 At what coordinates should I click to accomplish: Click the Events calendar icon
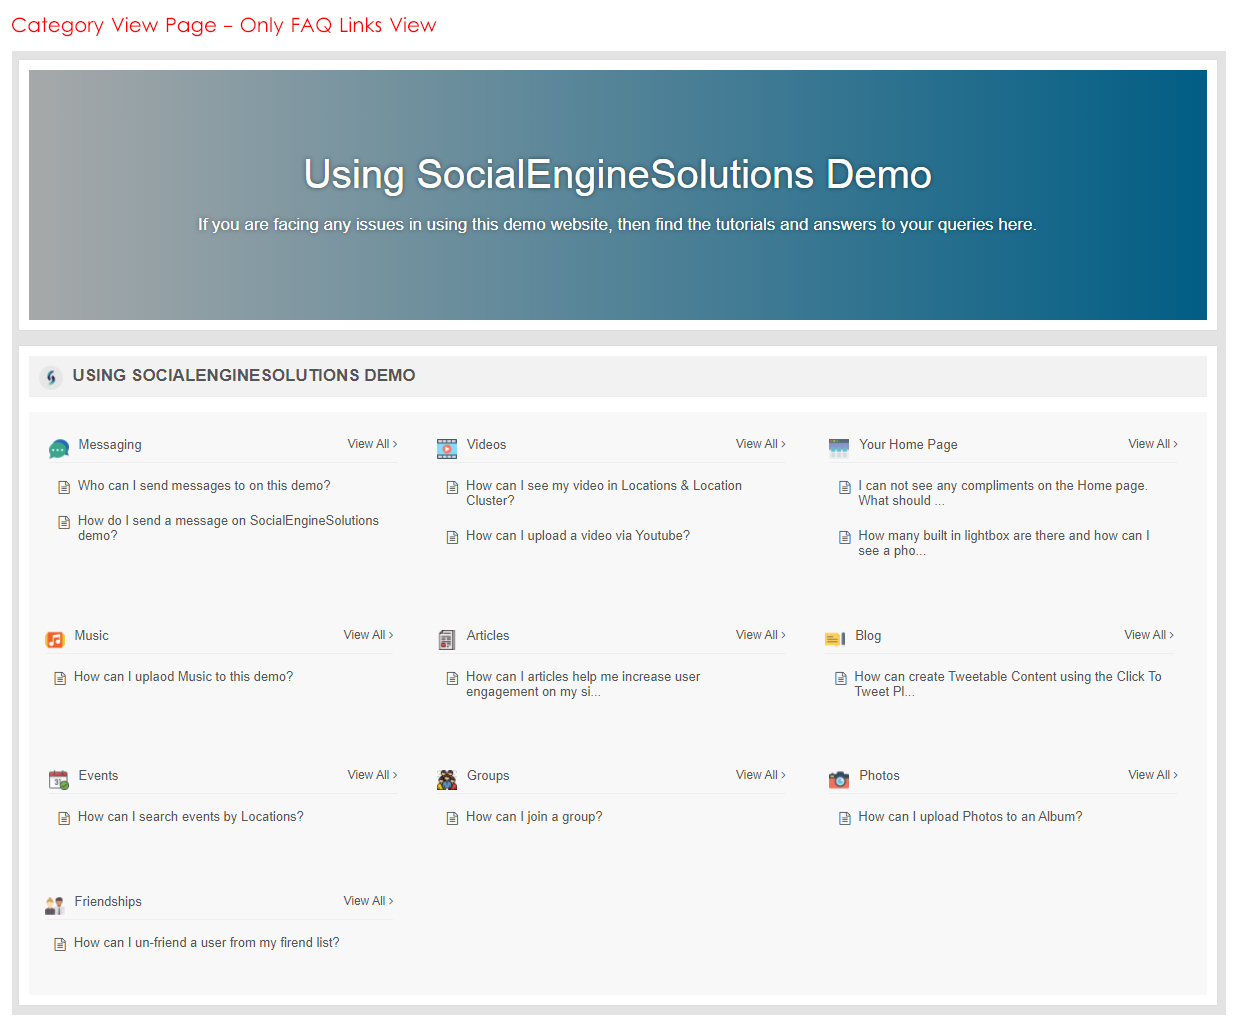(x=59, y=780)
